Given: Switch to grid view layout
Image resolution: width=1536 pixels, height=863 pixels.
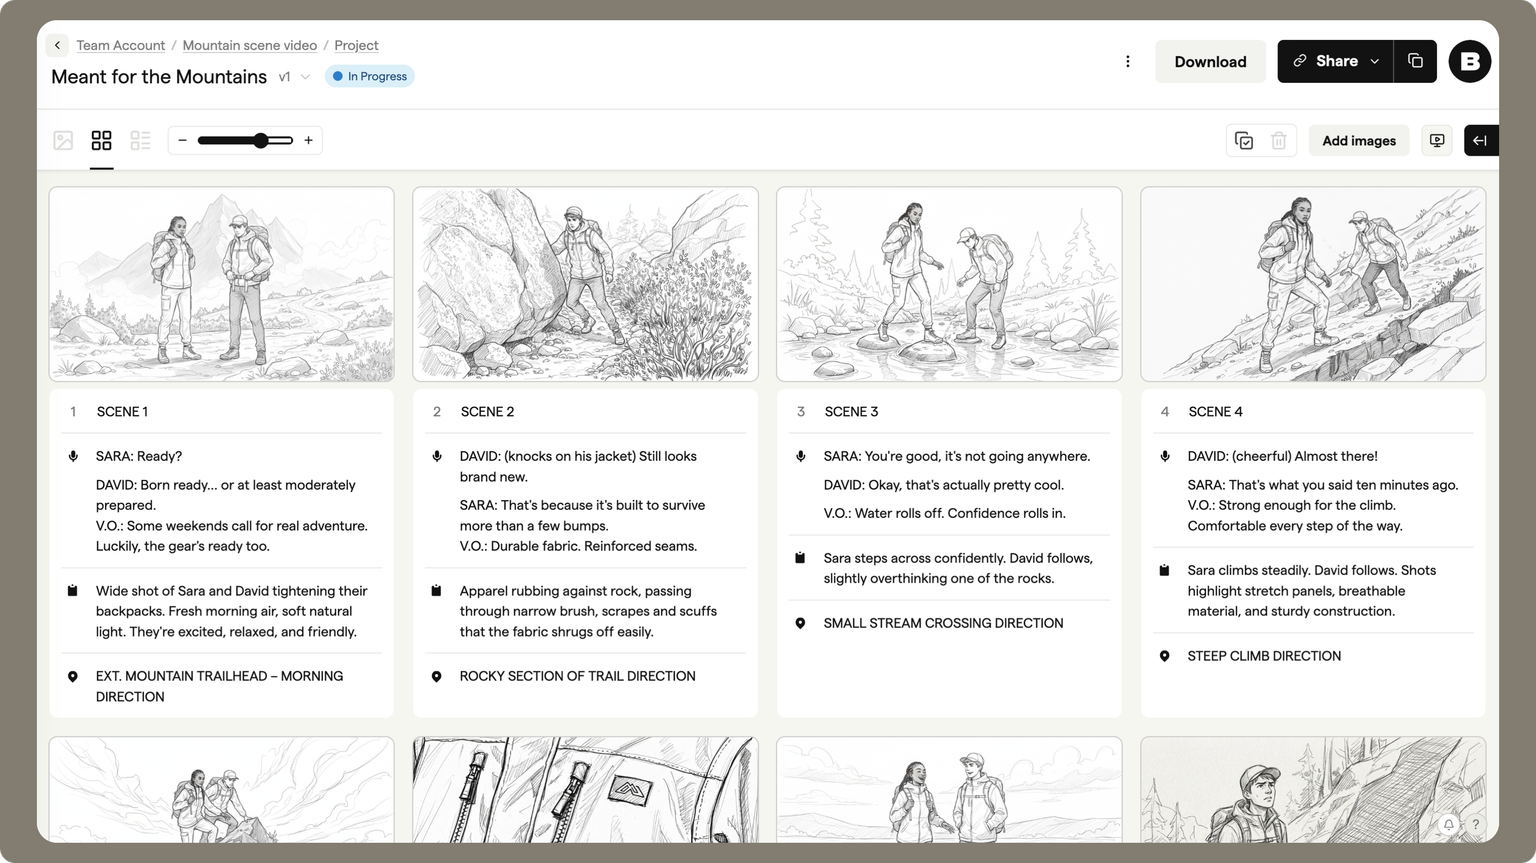Looking at the screenshot, I should click(101, 141).
